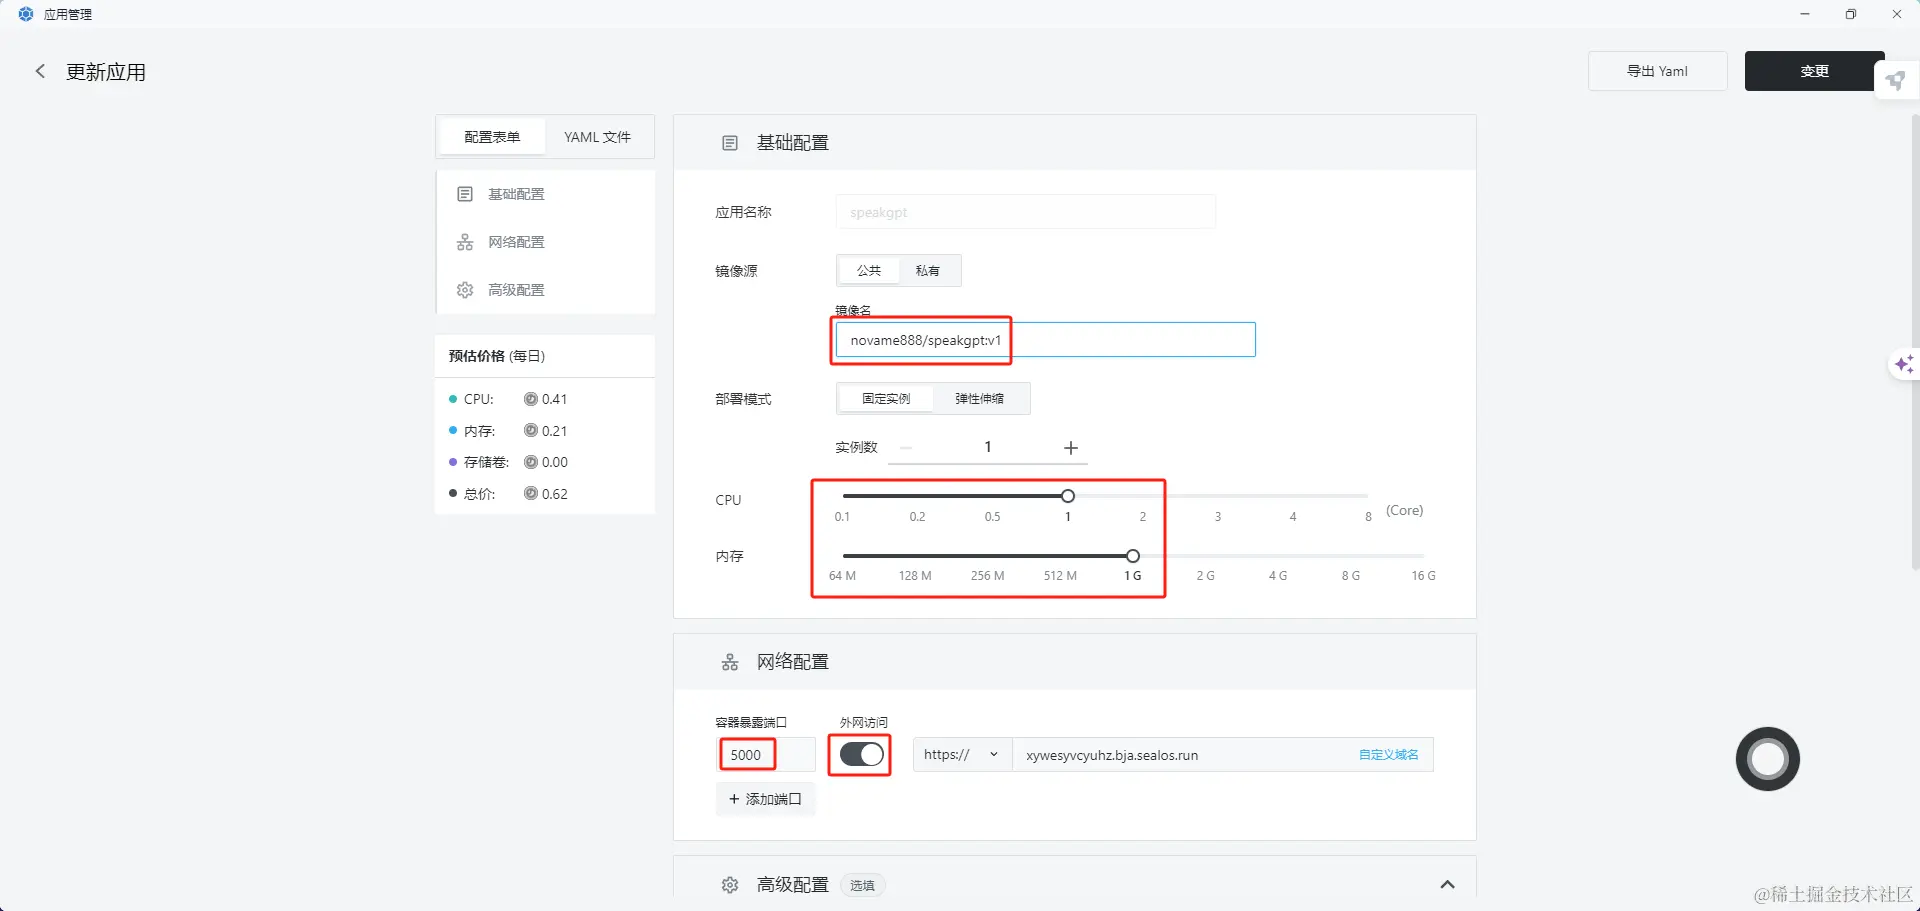Decrease instance count with minus icon
The width and height of the screenshot is (1920, 911).
pyautogui.click(x=906, y=448)
